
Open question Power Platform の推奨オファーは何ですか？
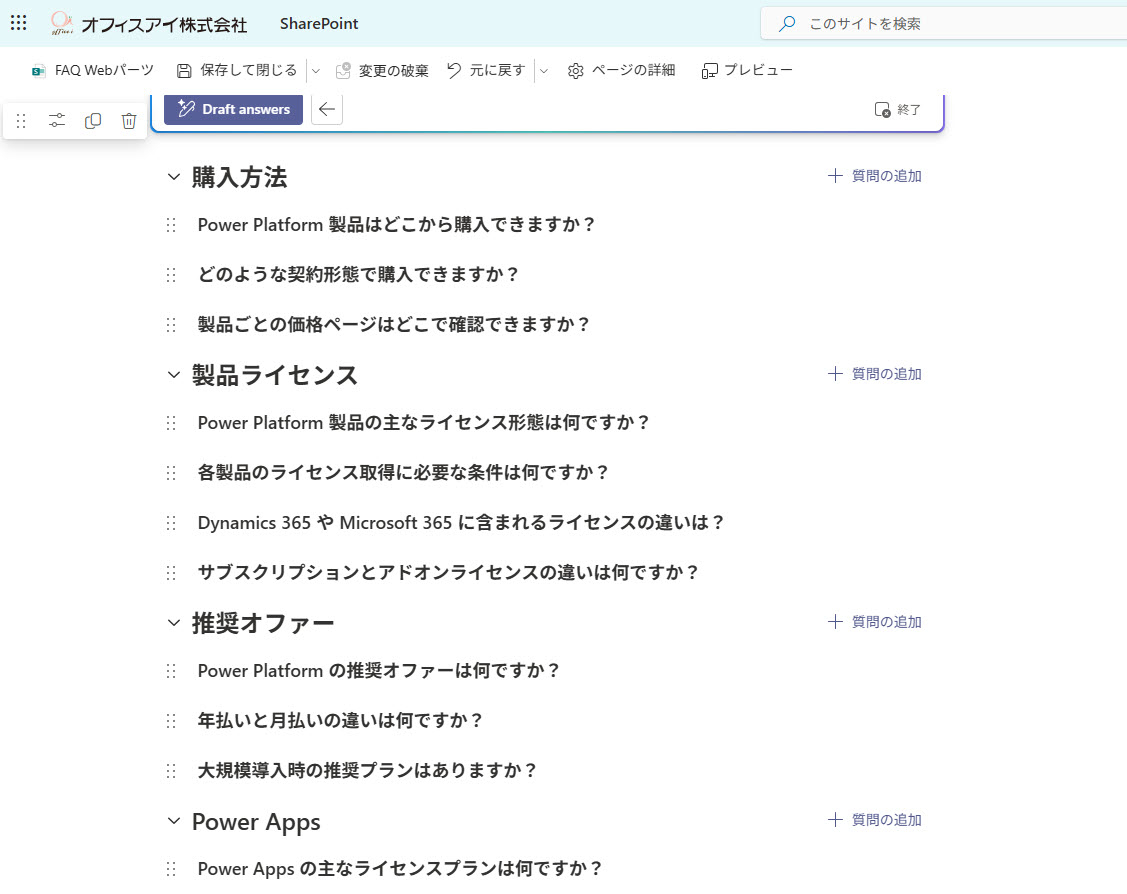pos(379,670)
